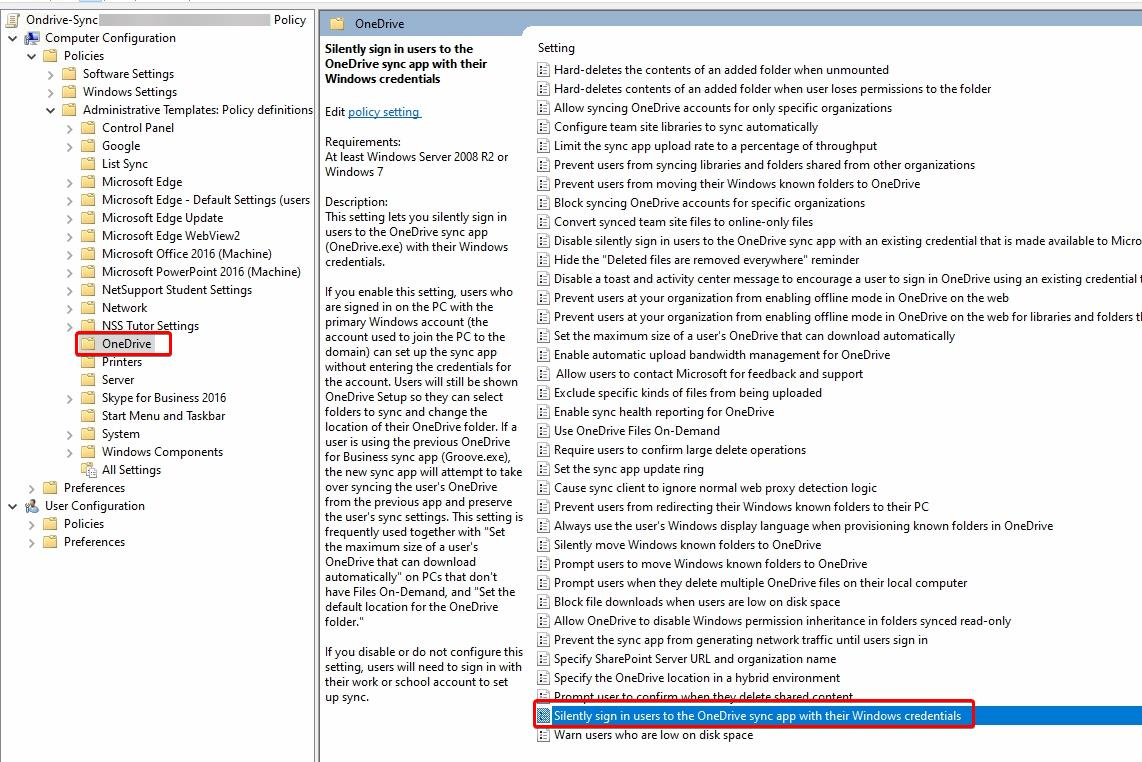Expand the Software Settings node
This screenshot has width=1142, height=762.
(50, 74)
